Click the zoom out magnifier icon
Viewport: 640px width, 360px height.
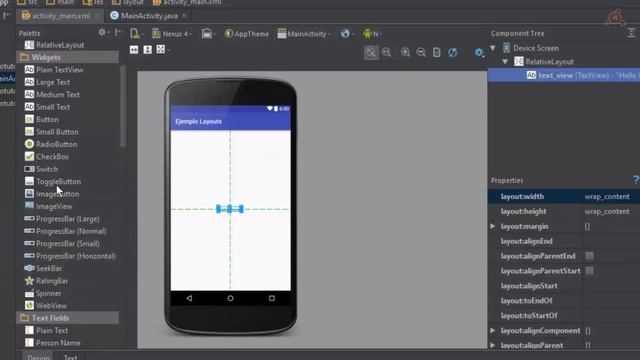click(421, 52)
